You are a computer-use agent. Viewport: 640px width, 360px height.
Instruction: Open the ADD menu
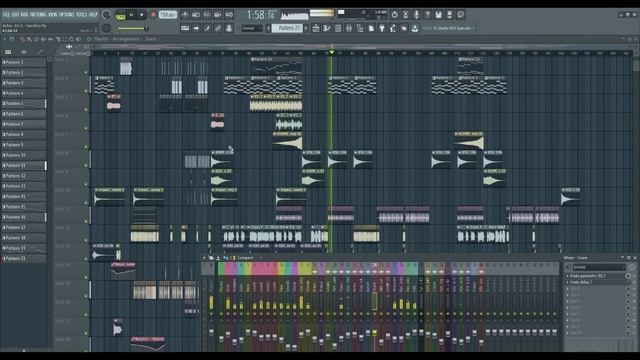click(24, 15)
